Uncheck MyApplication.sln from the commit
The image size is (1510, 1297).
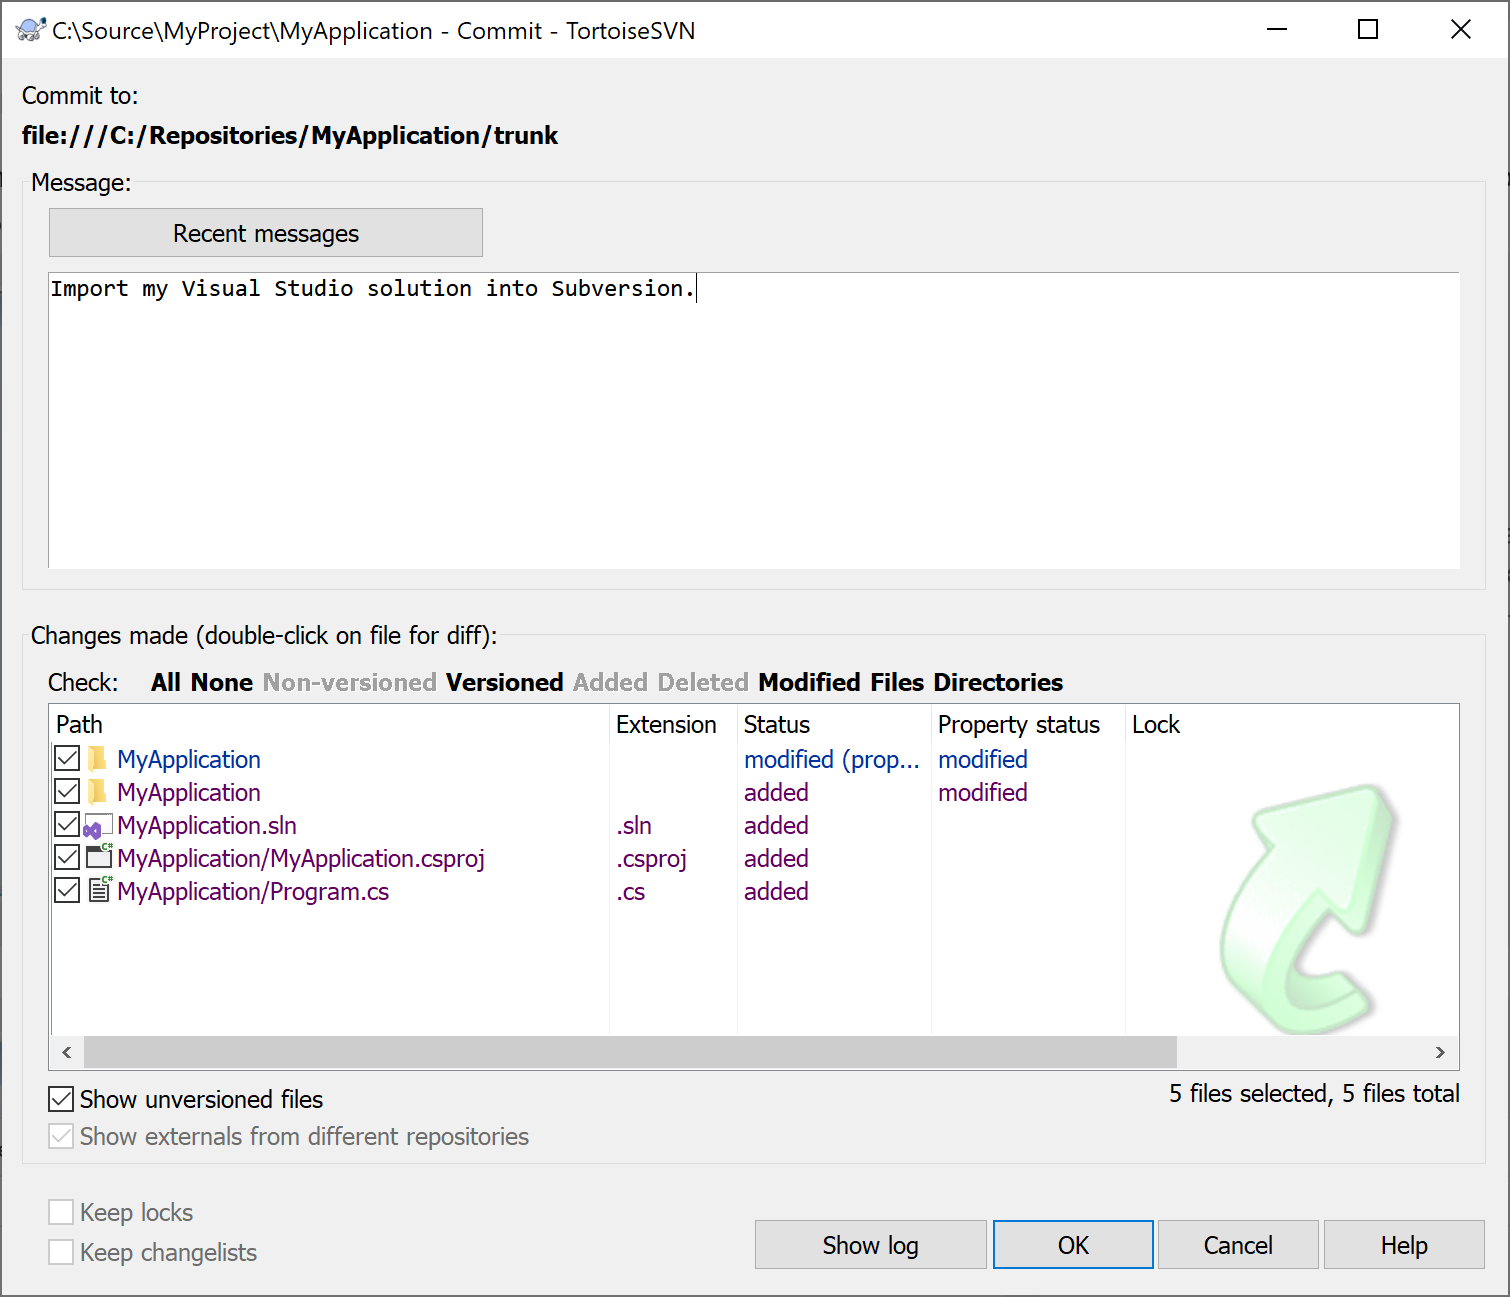pos(66,824)
